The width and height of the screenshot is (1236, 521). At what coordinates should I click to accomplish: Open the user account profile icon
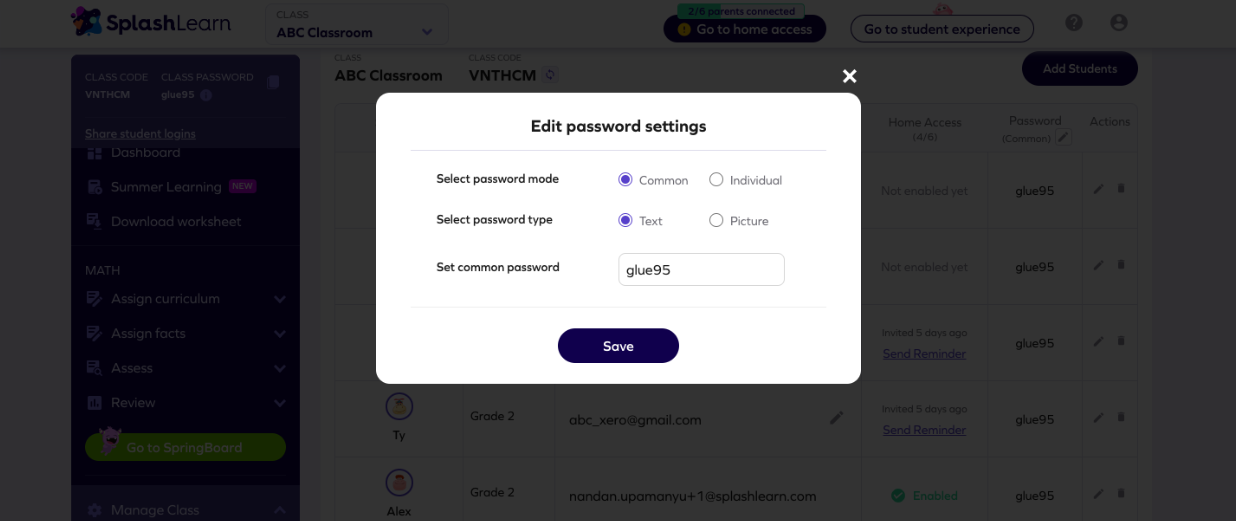point(1119,23)
